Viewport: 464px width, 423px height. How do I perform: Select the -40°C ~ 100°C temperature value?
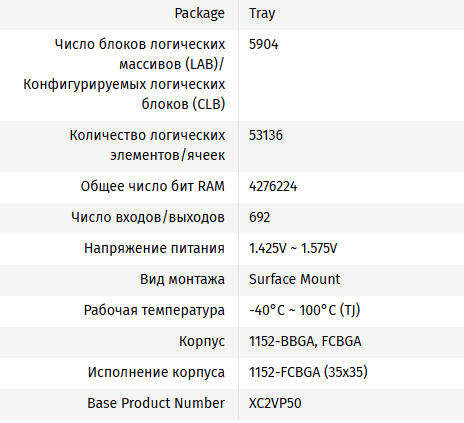(x=305, y=310)
